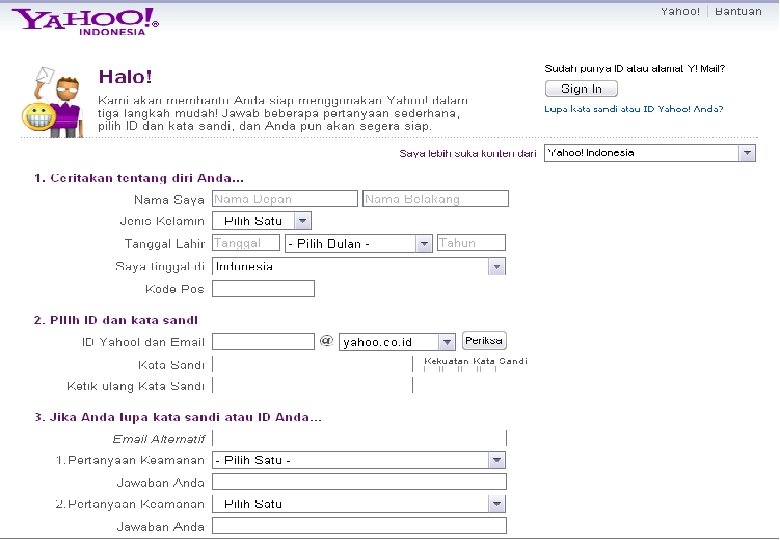Open the first Pertanyaan Keamanan dropdown
Viewport: 780px width, 540px height.
pyautogui.click(x=359, y=460)
